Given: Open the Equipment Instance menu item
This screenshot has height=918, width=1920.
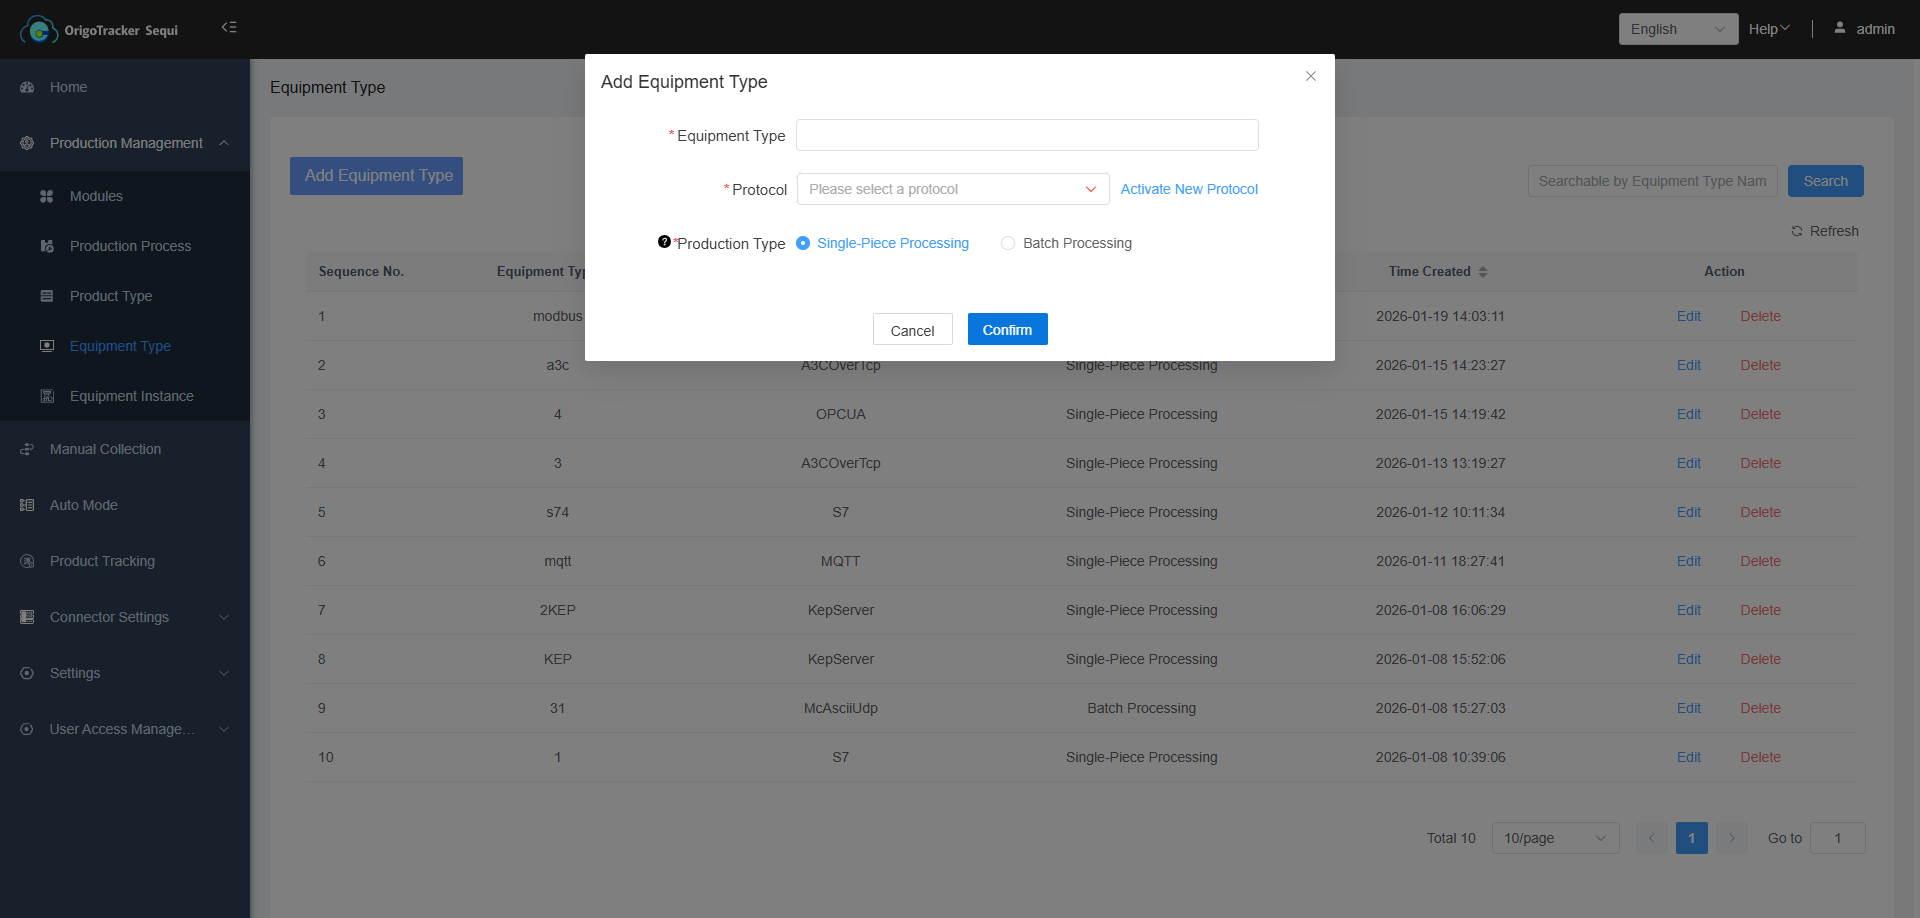Looking at the screenshot, I should (x=131, y=396).
